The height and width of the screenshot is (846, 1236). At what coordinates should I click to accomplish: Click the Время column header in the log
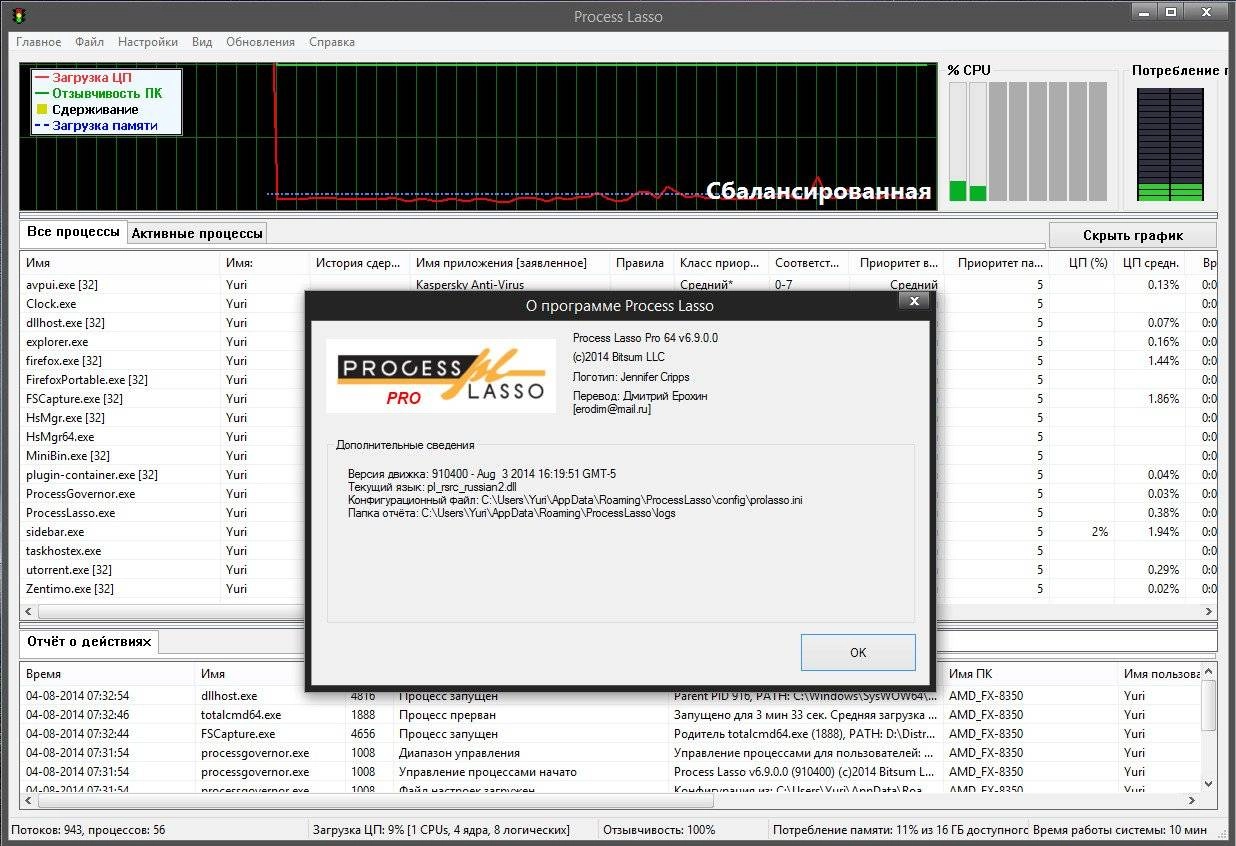tap(107, 674)
